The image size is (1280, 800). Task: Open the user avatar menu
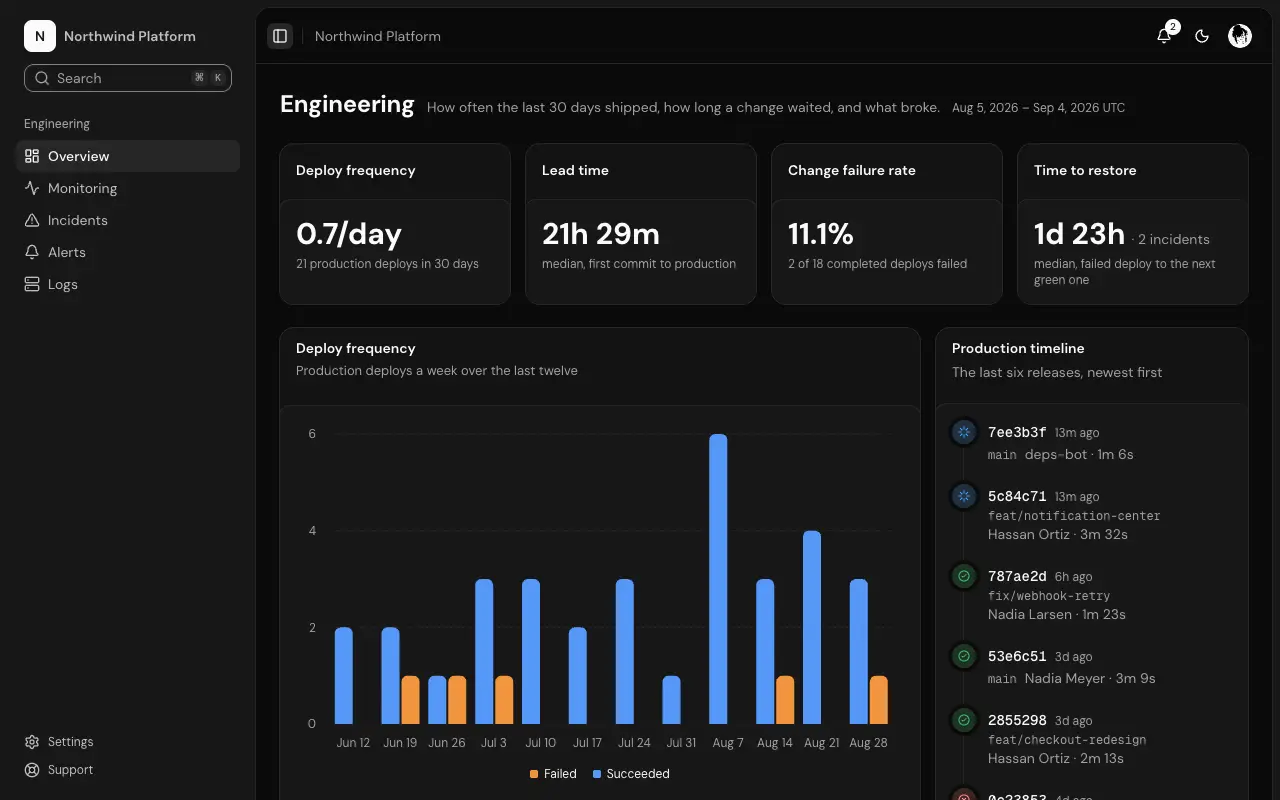click(x=1240, y=36)
